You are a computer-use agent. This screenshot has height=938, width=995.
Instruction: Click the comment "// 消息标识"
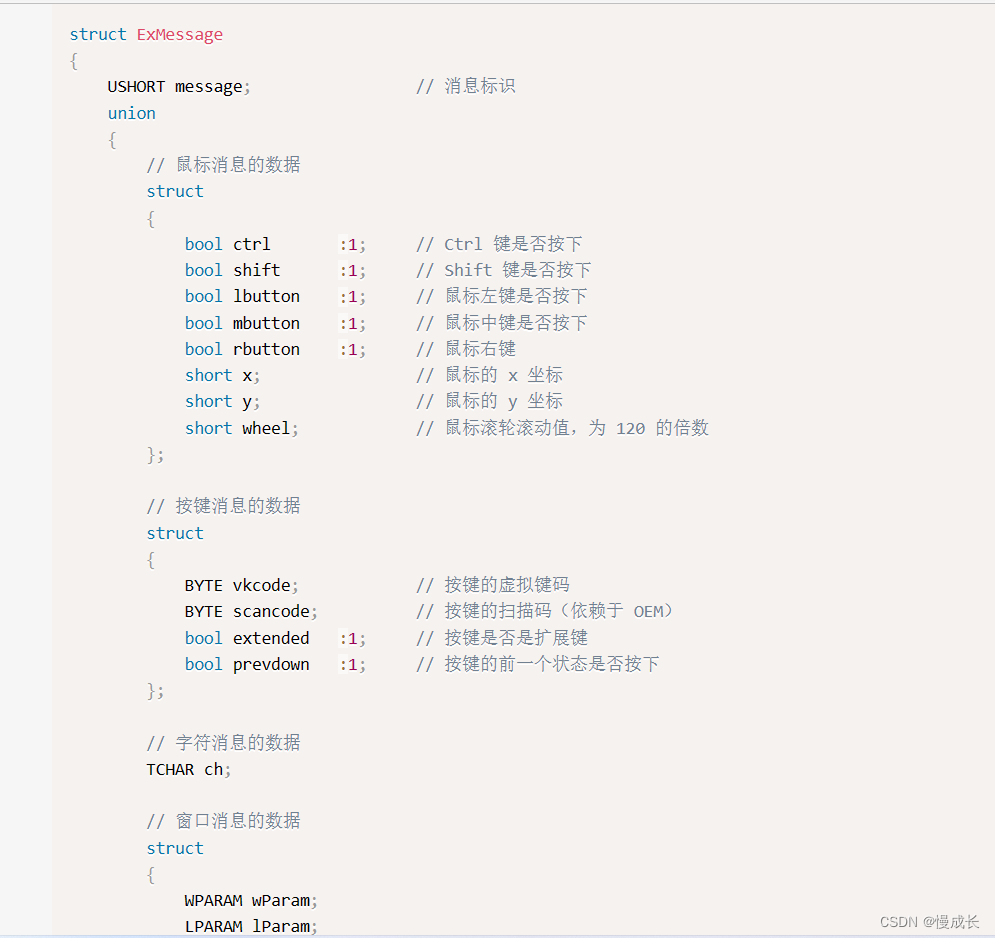pos(466,86)
